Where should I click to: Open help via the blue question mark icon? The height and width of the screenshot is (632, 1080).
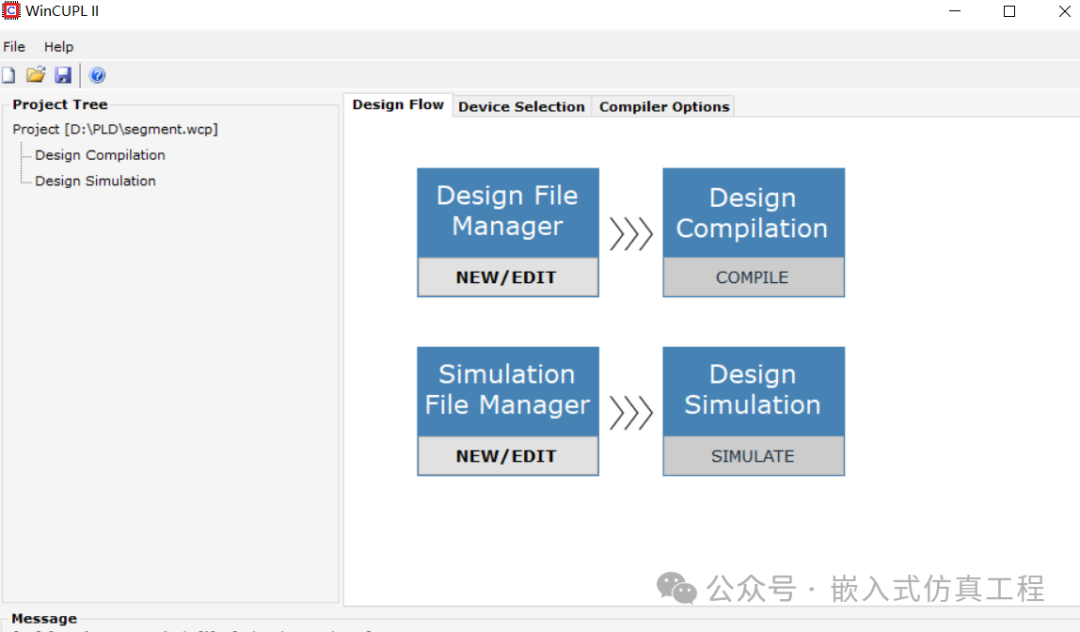pos(97,75)
